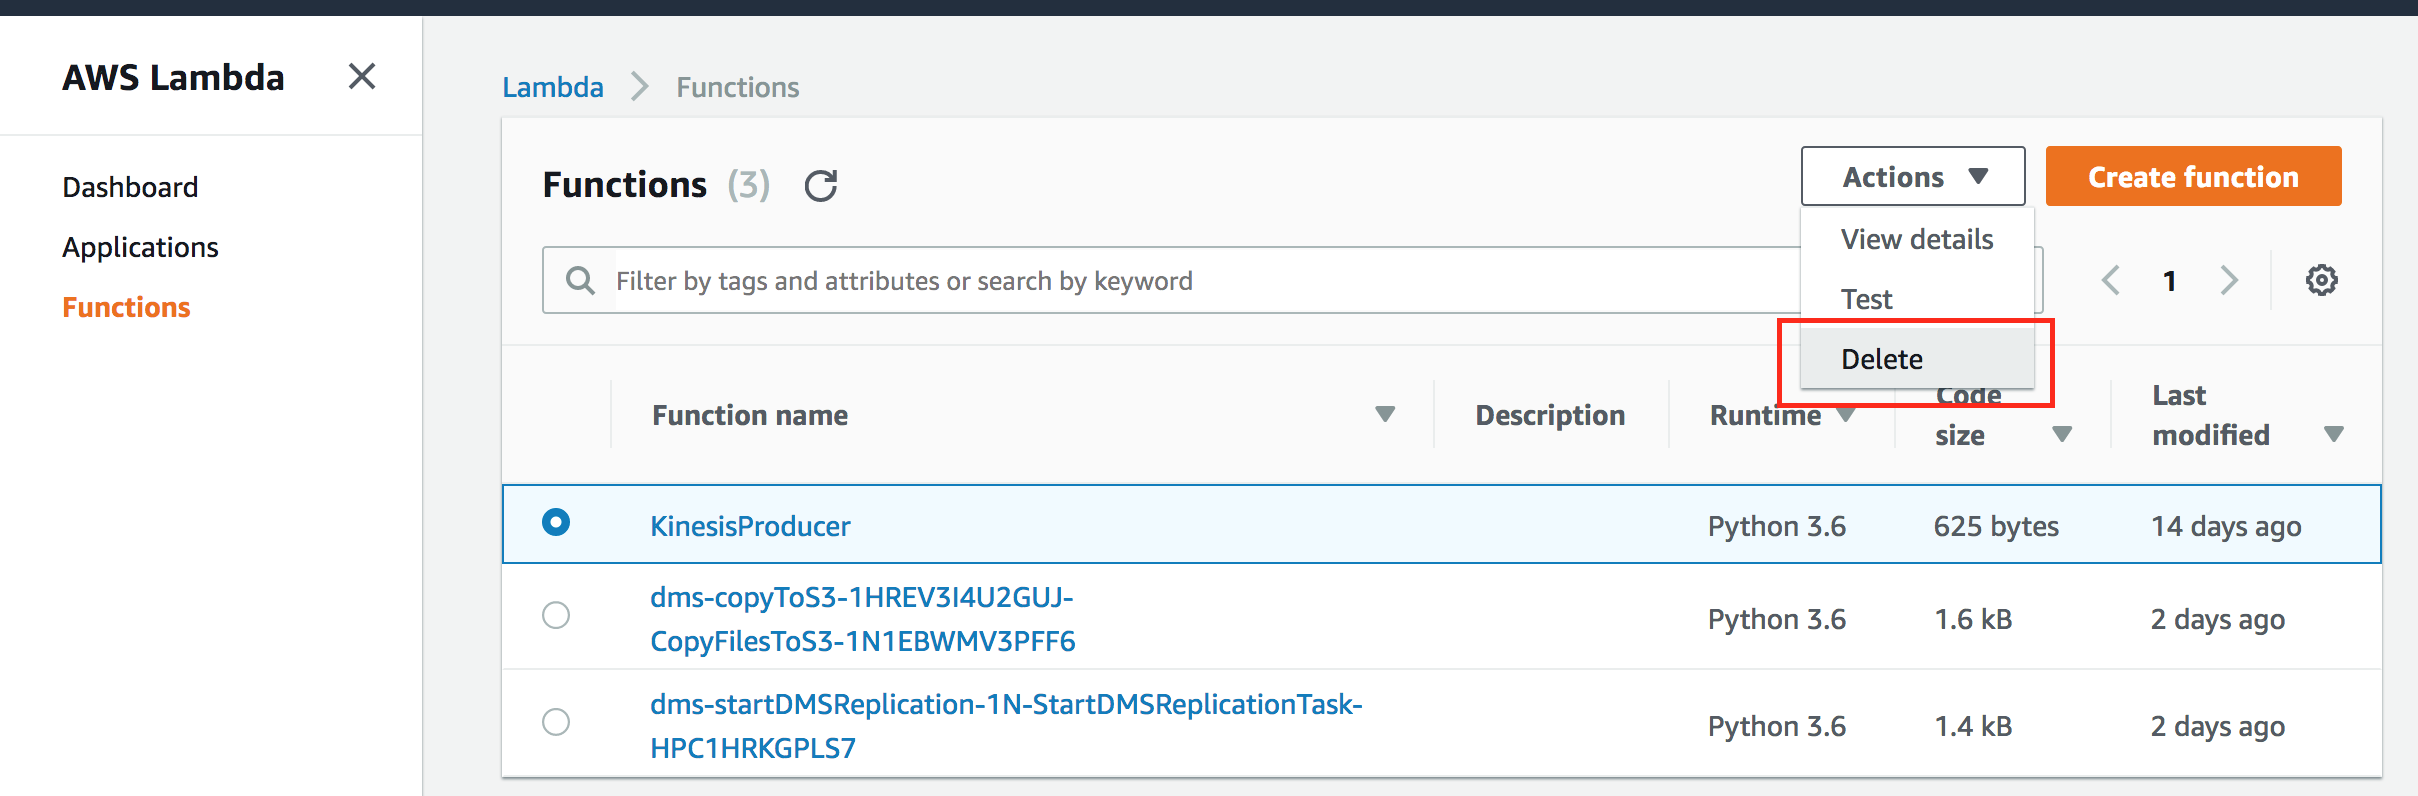Select the dms-startDMSReplication radio button
The image size is (2418, 796).
556,721
